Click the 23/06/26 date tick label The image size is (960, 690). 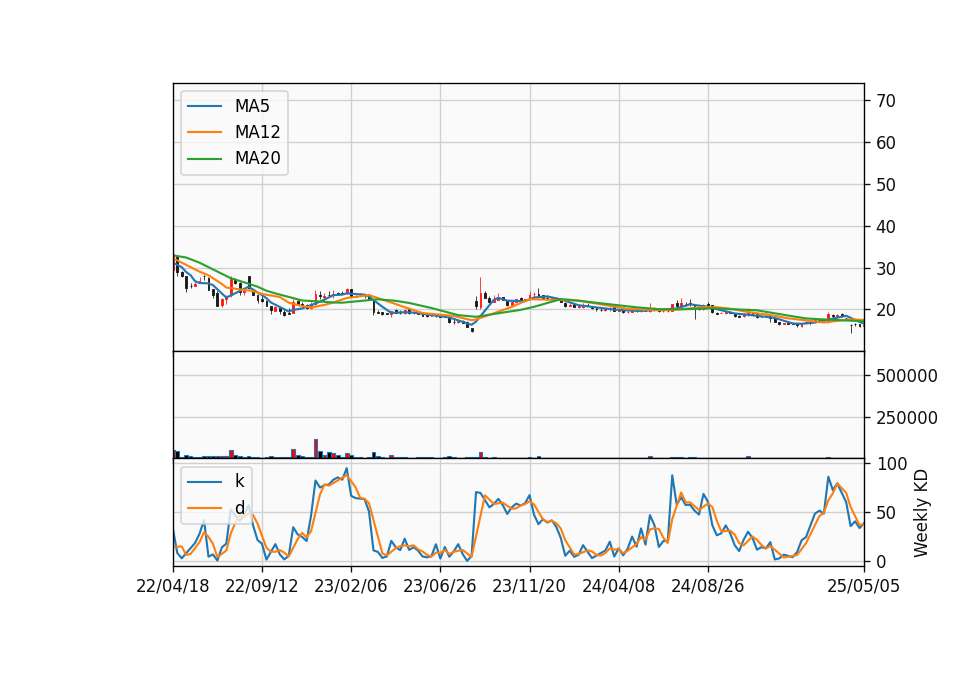pos(440,586)
